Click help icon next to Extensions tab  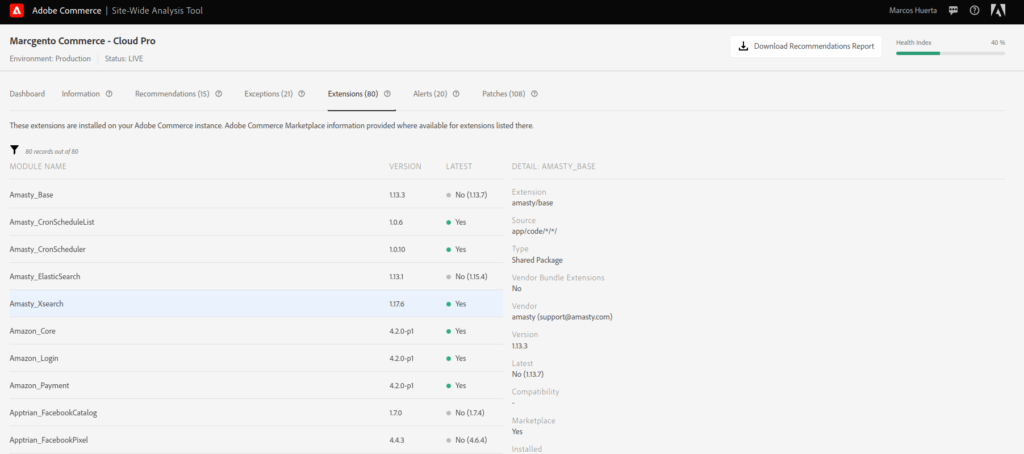coord(387,93)
